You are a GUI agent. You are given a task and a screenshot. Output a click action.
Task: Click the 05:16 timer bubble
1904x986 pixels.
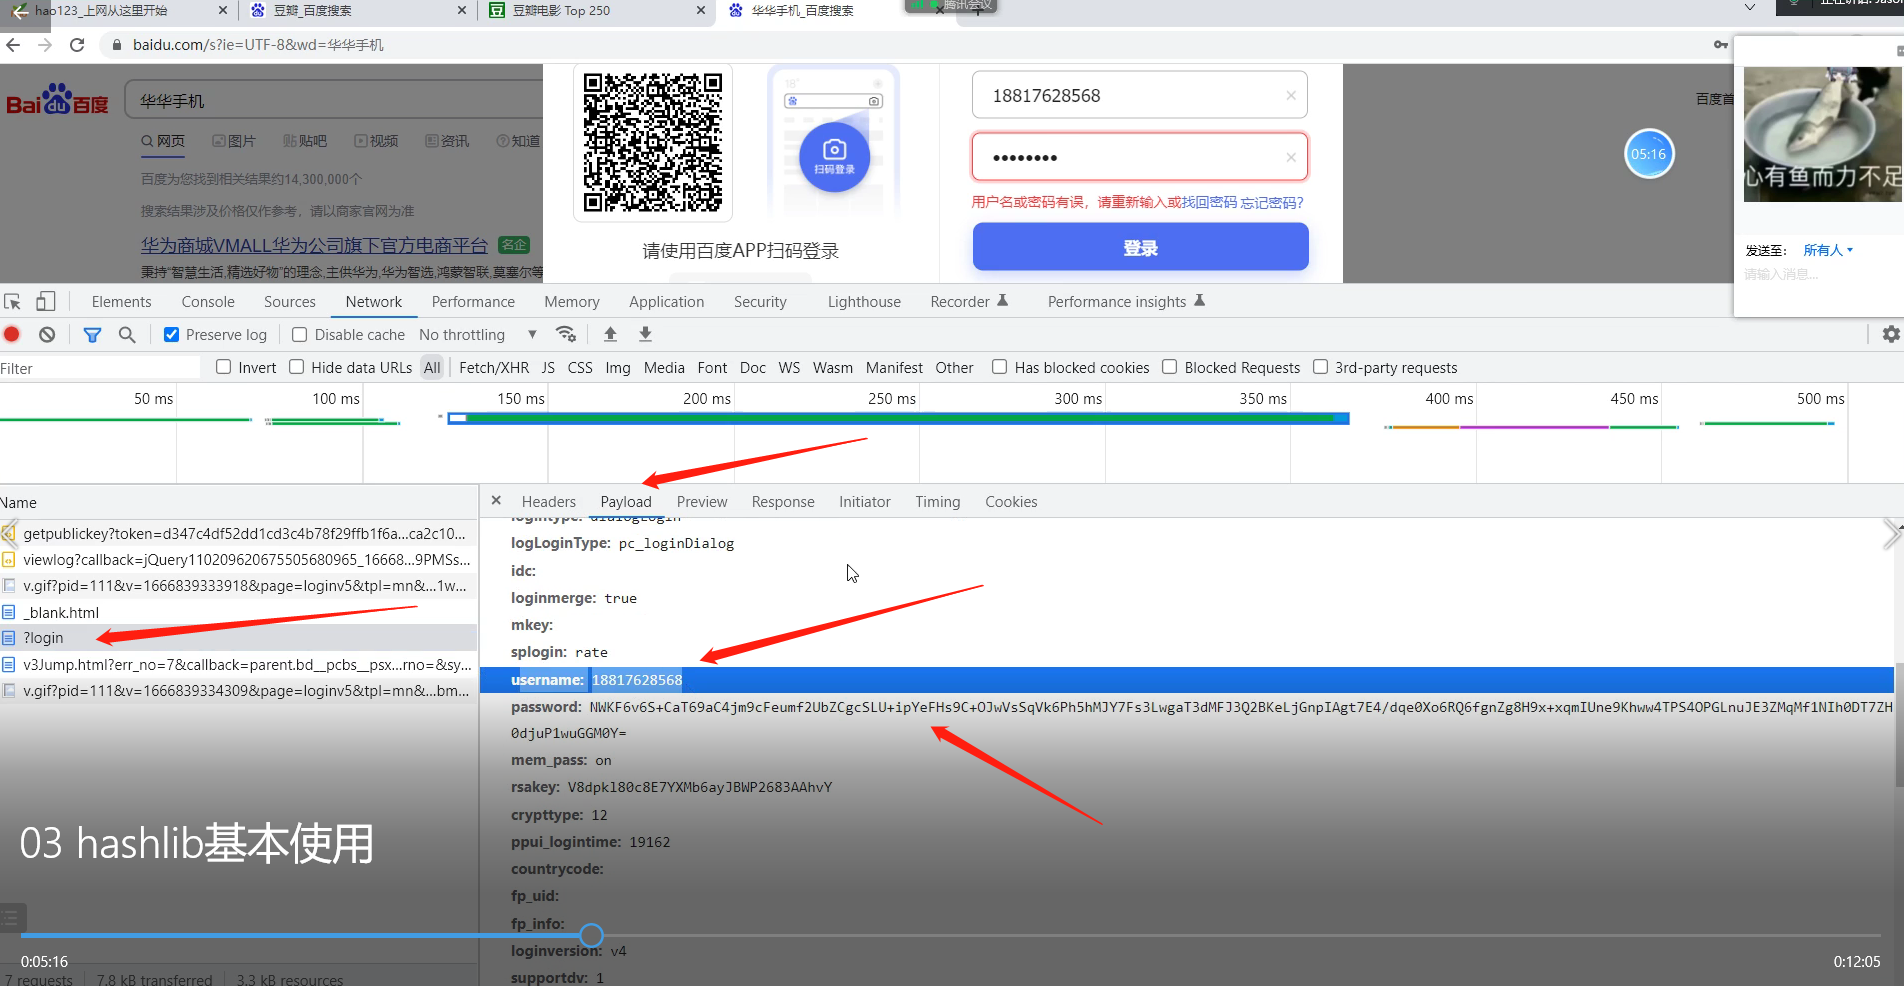1649,154
